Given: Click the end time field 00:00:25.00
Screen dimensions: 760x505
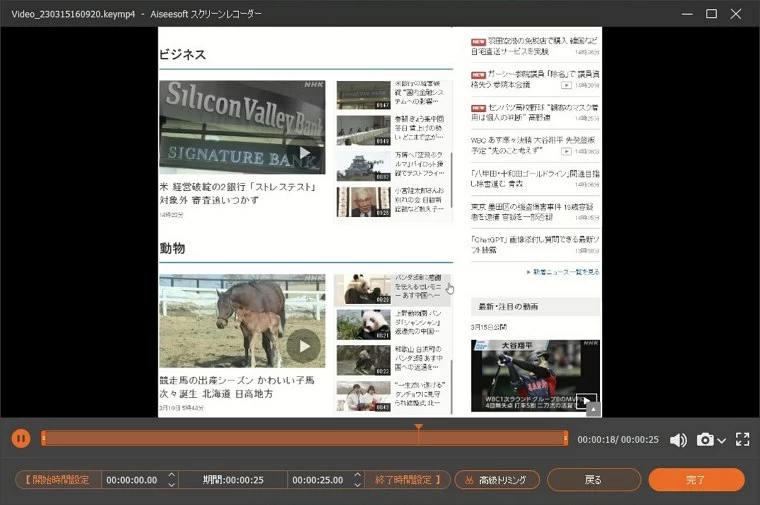Looking at the screenshot, I should tap(317, 480).
